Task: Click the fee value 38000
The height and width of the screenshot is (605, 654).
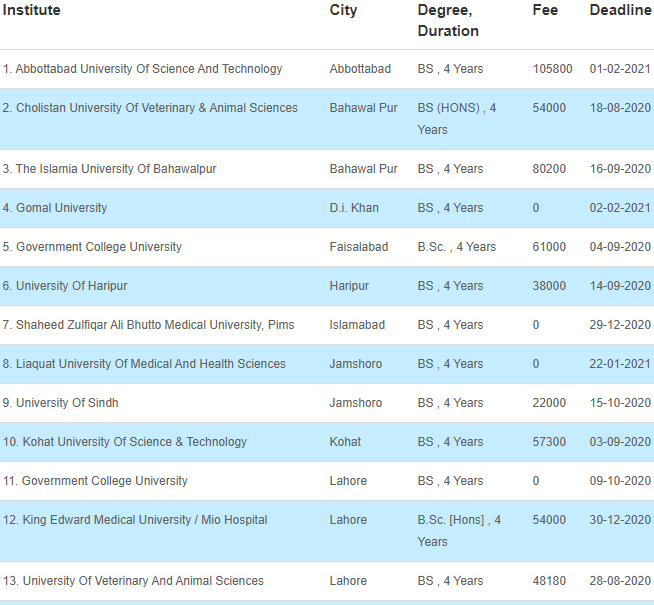Action: (549, 286)
